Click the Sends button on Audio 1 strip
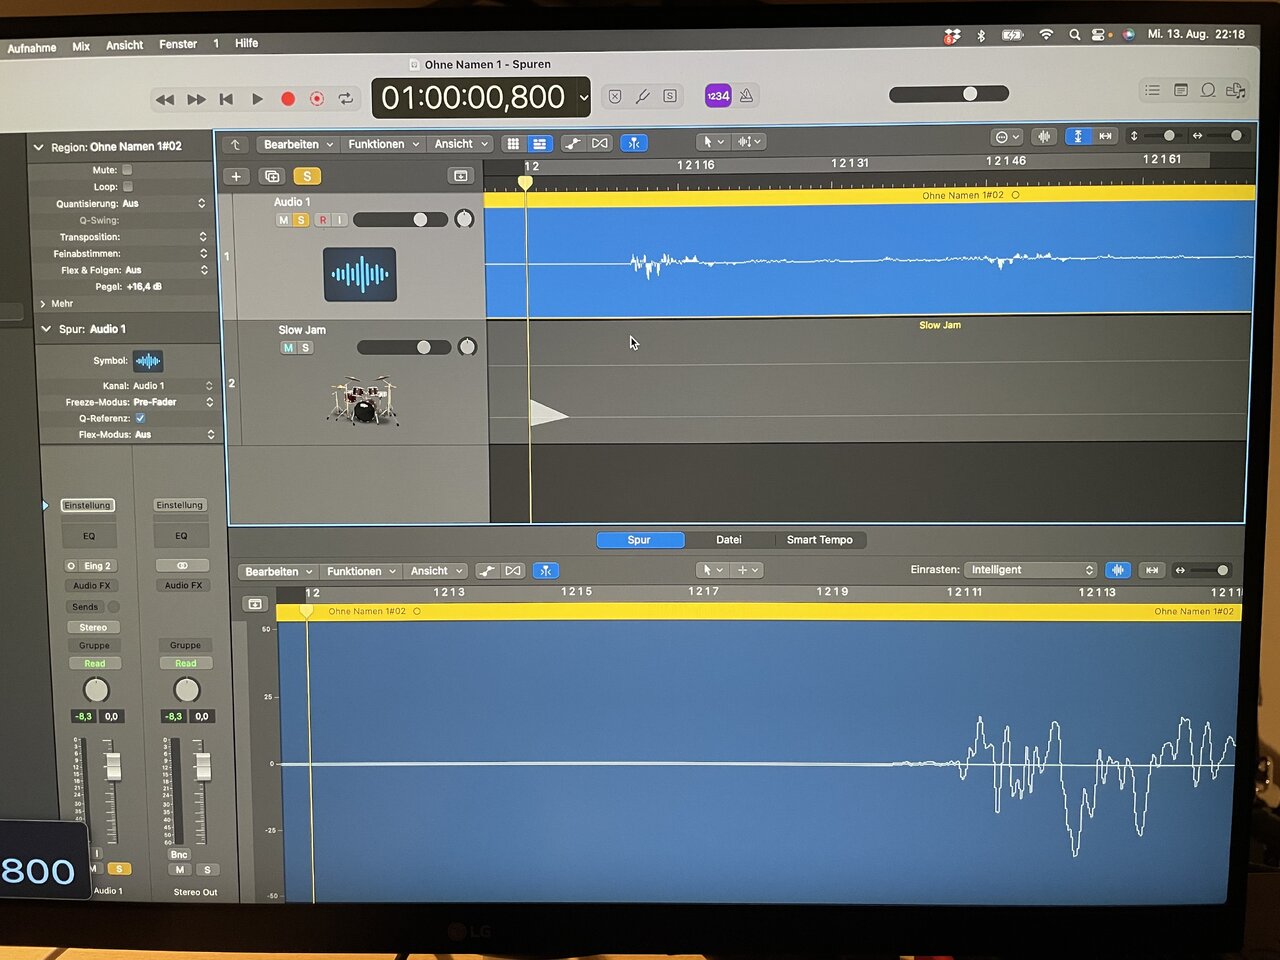The width and height of the screenshot is (1280, 960). [x=85, y=607]
